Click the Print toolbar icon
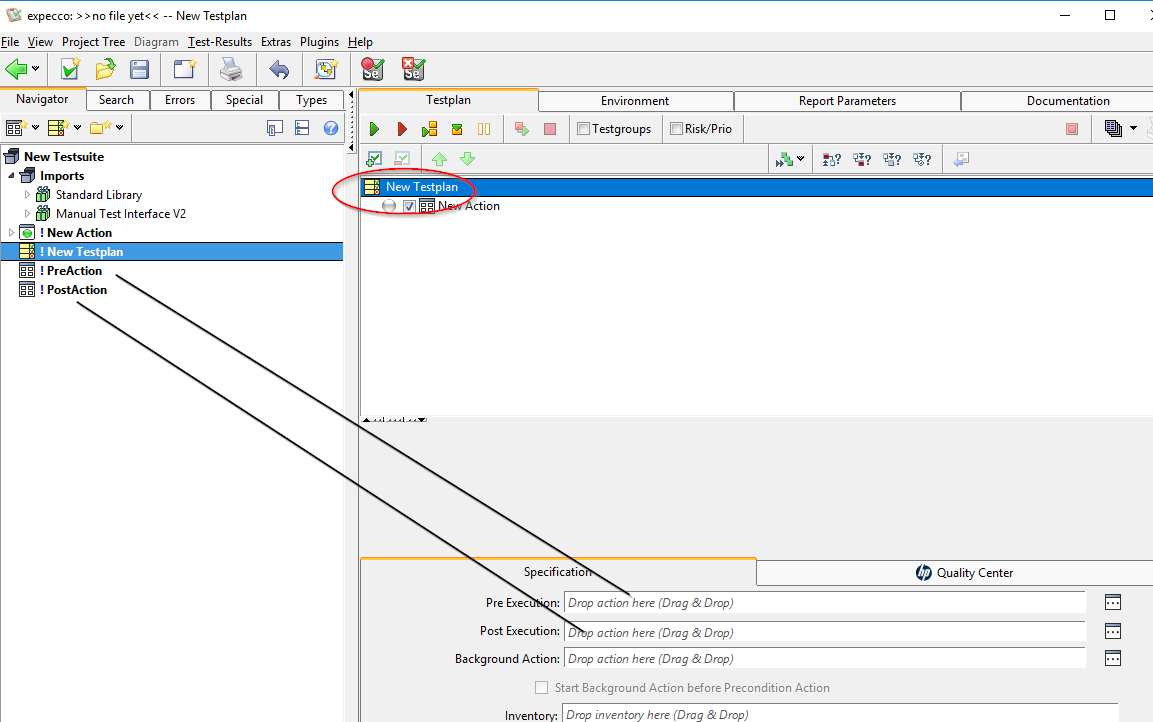Screen dimensions: 1153x722 pos(231,69)
